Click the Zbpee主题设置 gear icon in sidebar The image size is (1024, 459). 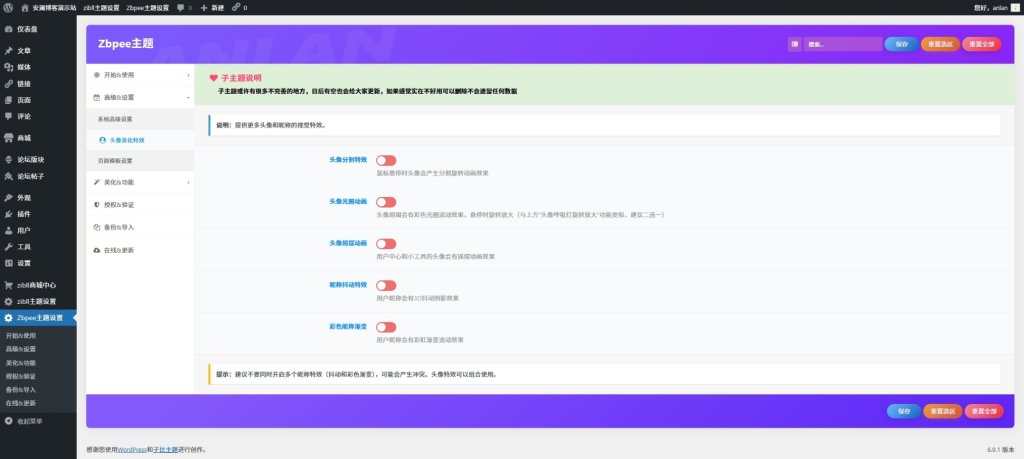[x=8, y=318]
